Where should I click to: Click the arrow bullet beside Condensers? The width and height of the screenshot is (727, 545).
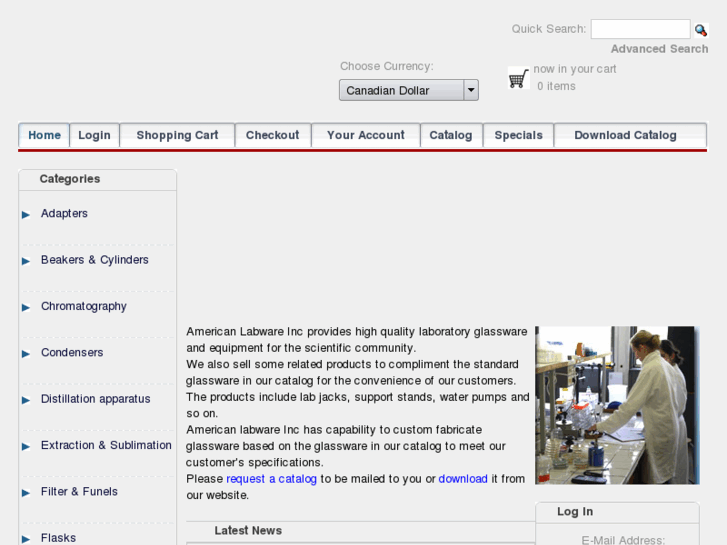26,353
